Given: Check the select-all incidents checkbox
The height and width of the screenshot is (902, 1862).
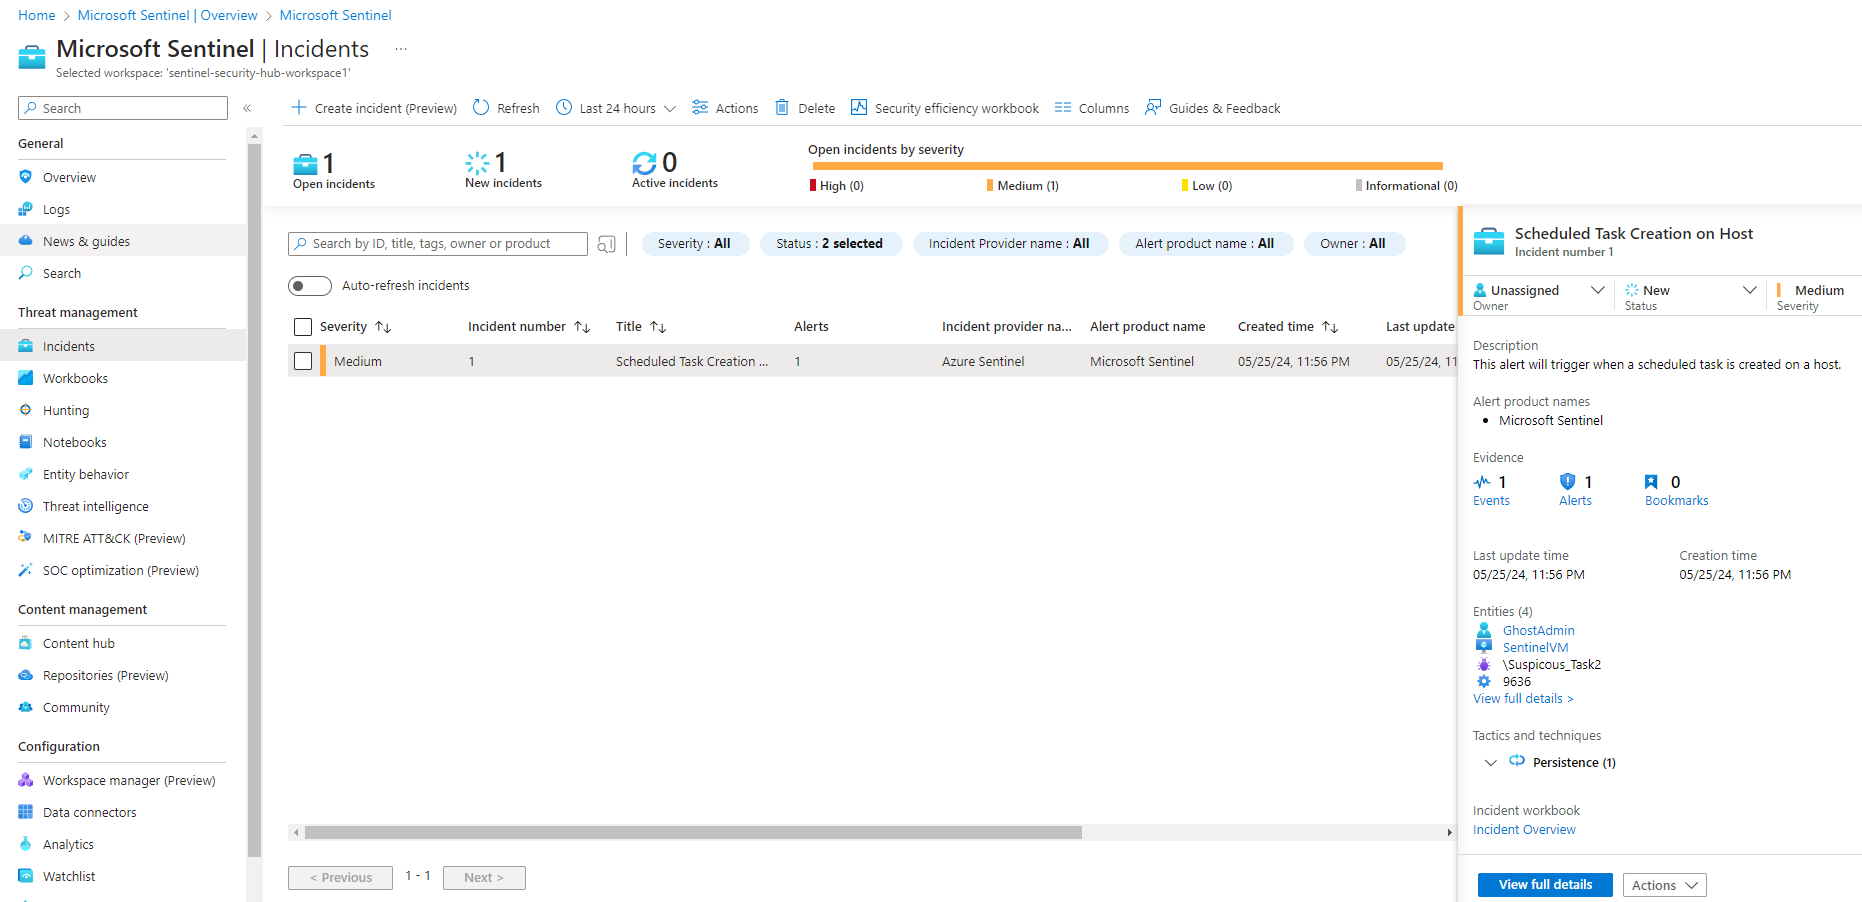Looking at the screenshot, I should [303, 327].
